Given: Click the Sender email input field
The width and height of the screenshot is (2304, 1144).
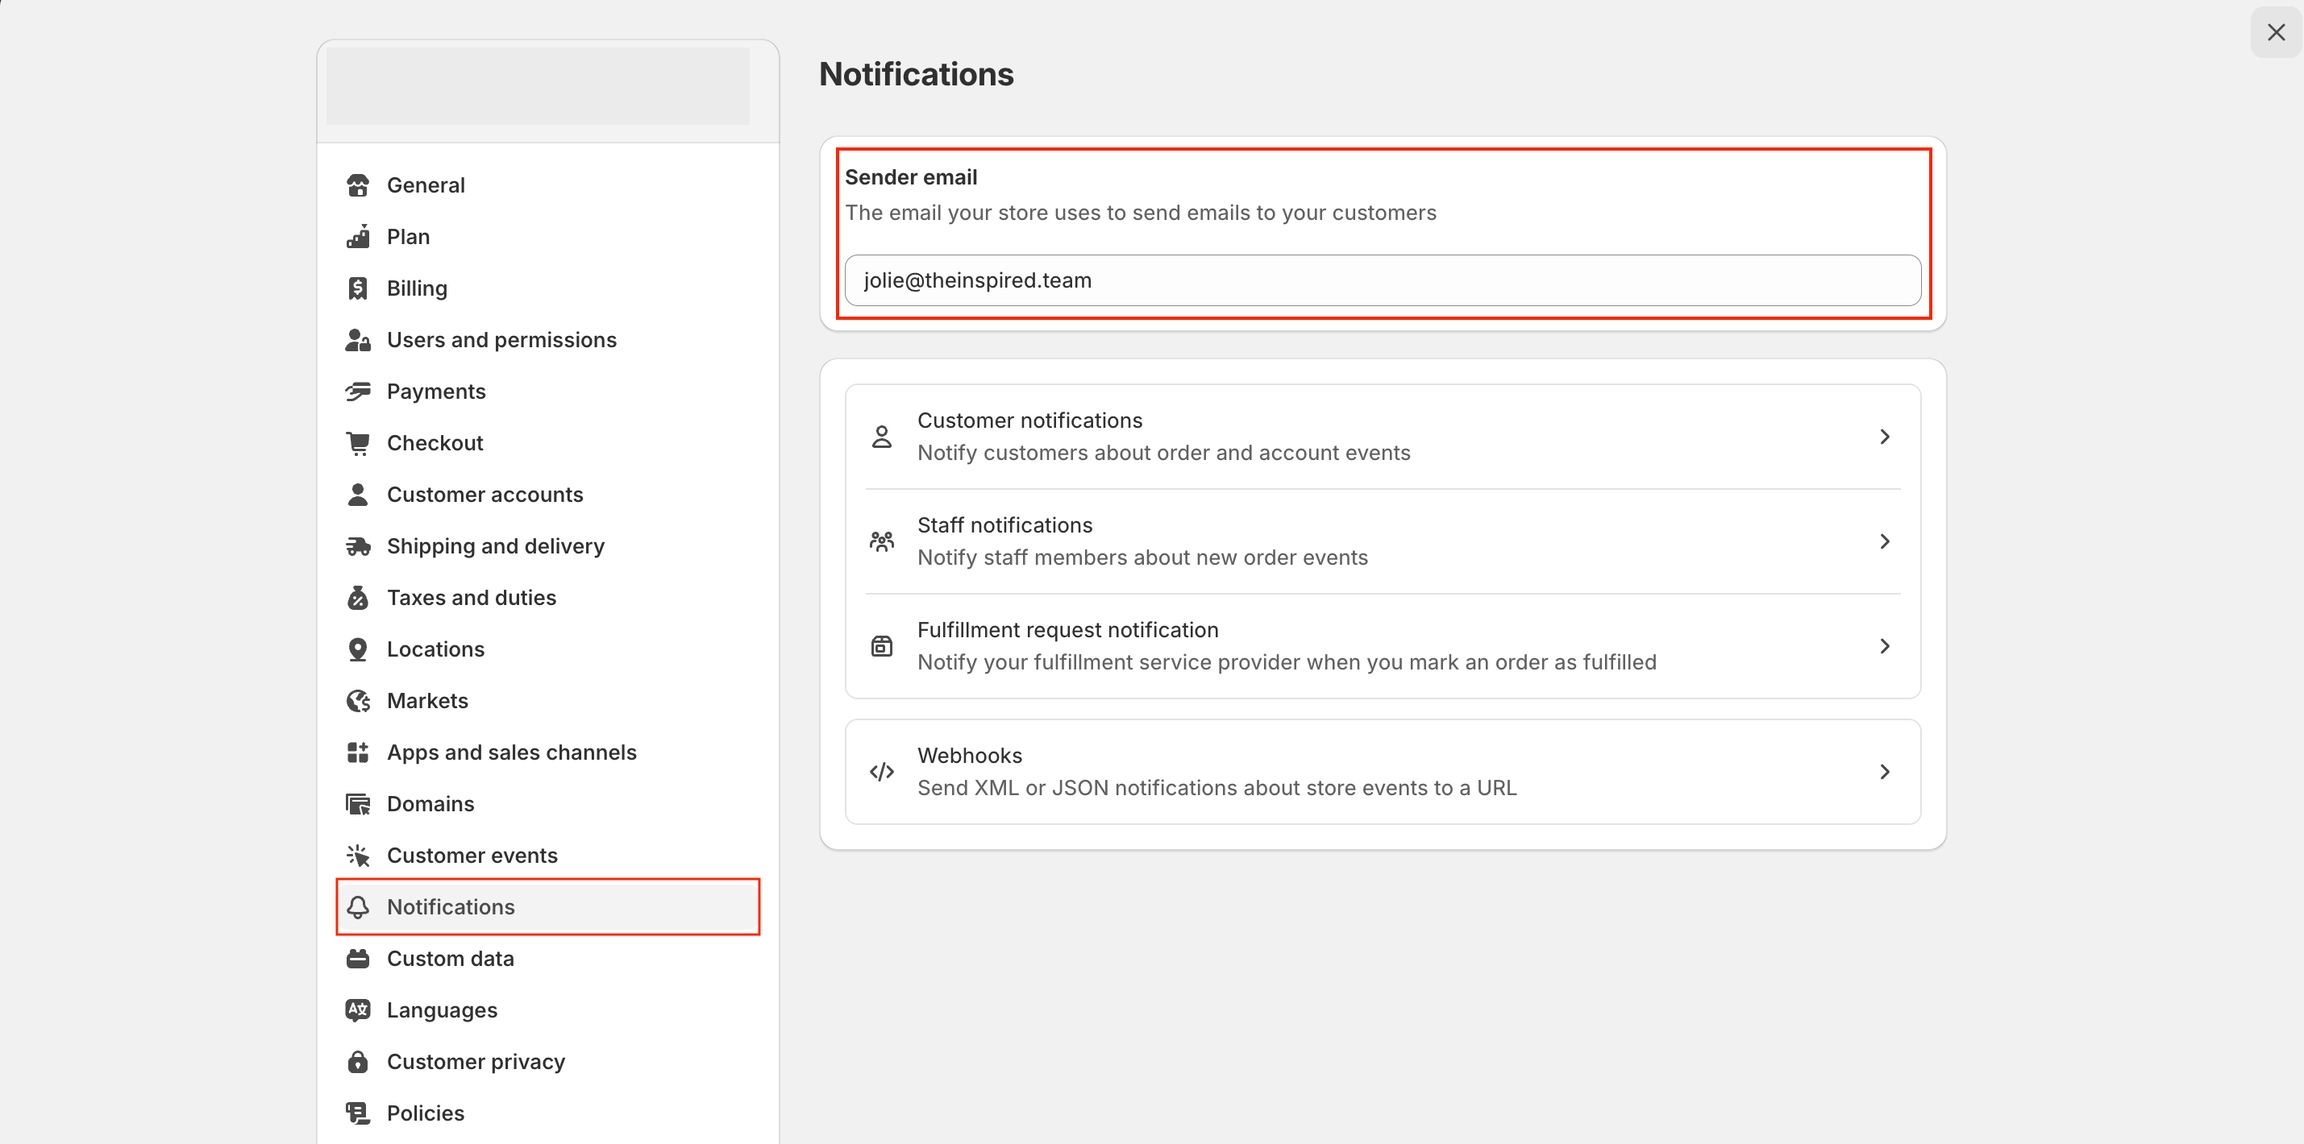Looking at the screenshot, I should [1382, 281].
